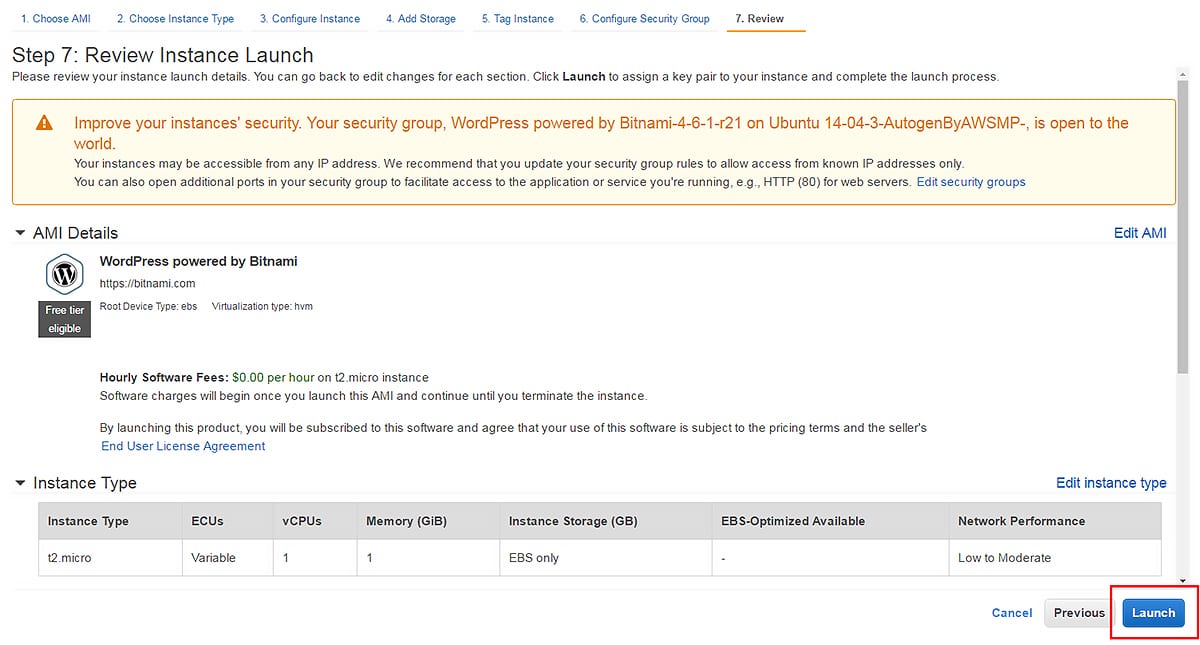
Task: Click the https://bitnami.com text
Action: click(148, 283)
